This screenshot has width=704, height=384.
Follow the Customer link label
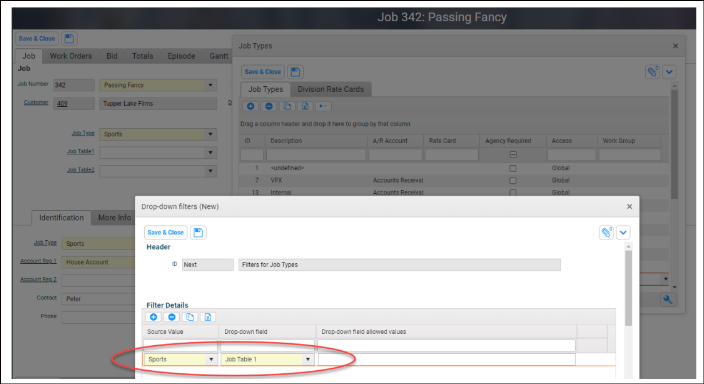pos(36,102)
